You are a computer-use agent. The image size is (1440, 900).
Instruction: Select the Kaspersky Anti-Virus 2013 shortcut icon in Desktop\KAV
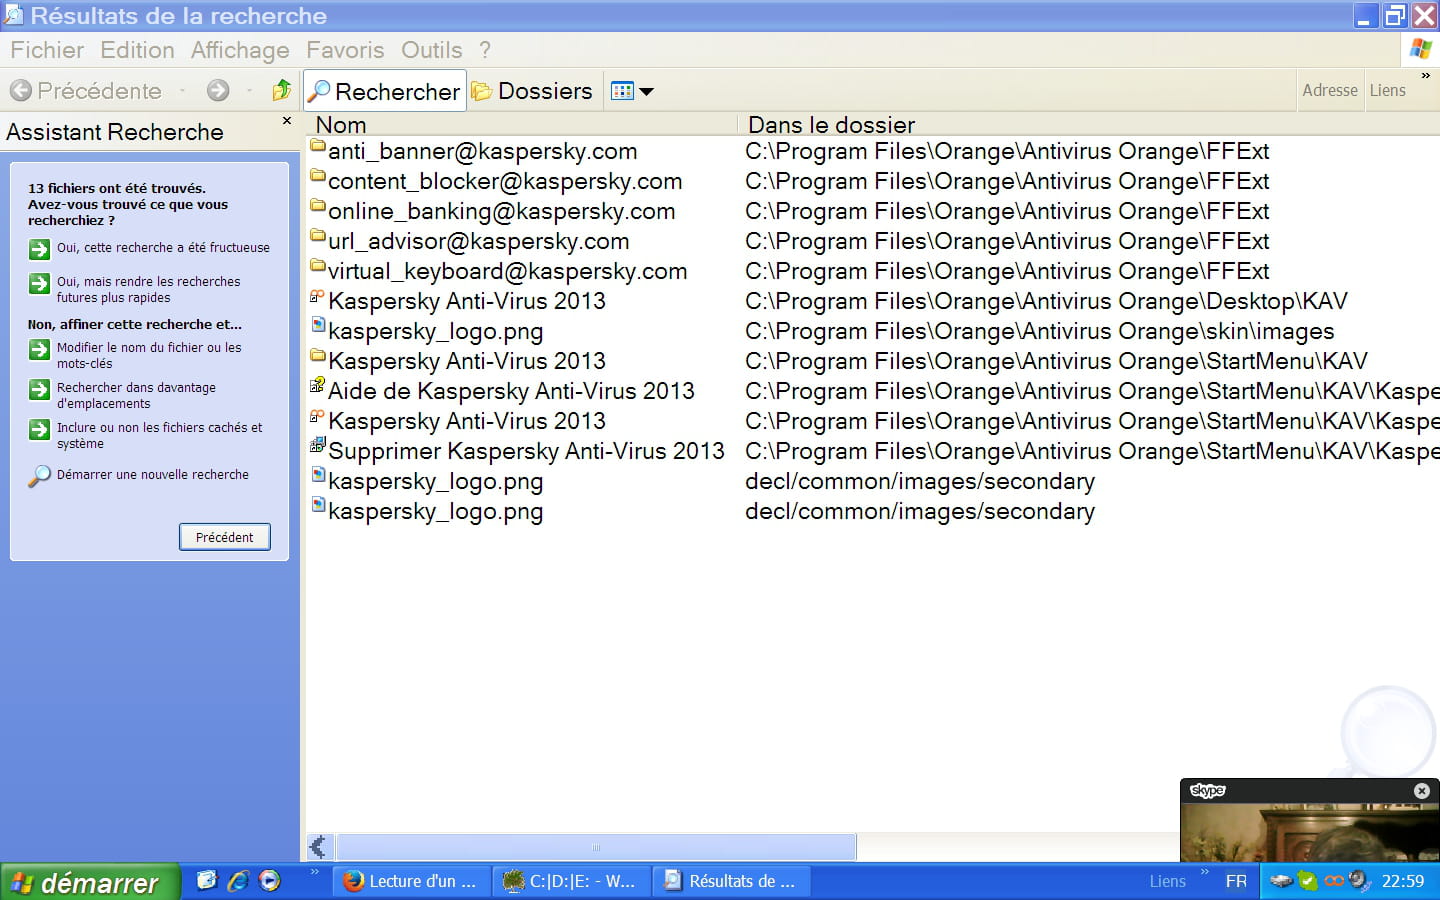[318, 296]
